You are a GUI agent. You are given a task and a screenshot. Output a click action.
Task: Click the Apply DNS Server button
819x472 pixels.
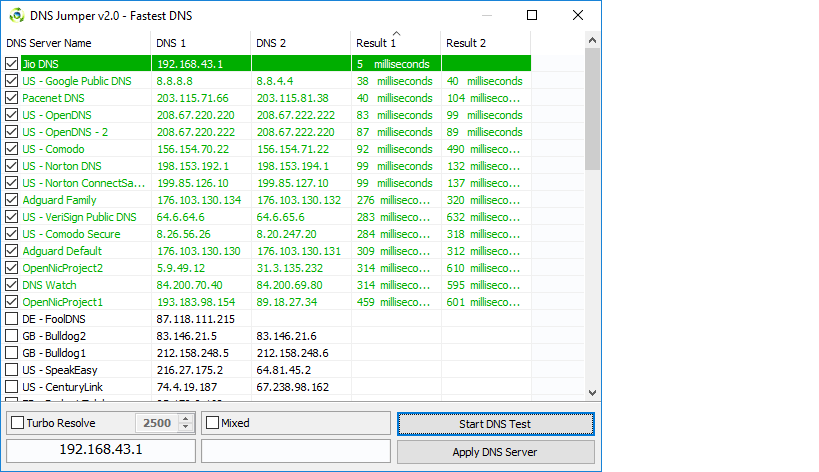click(495, 452)
